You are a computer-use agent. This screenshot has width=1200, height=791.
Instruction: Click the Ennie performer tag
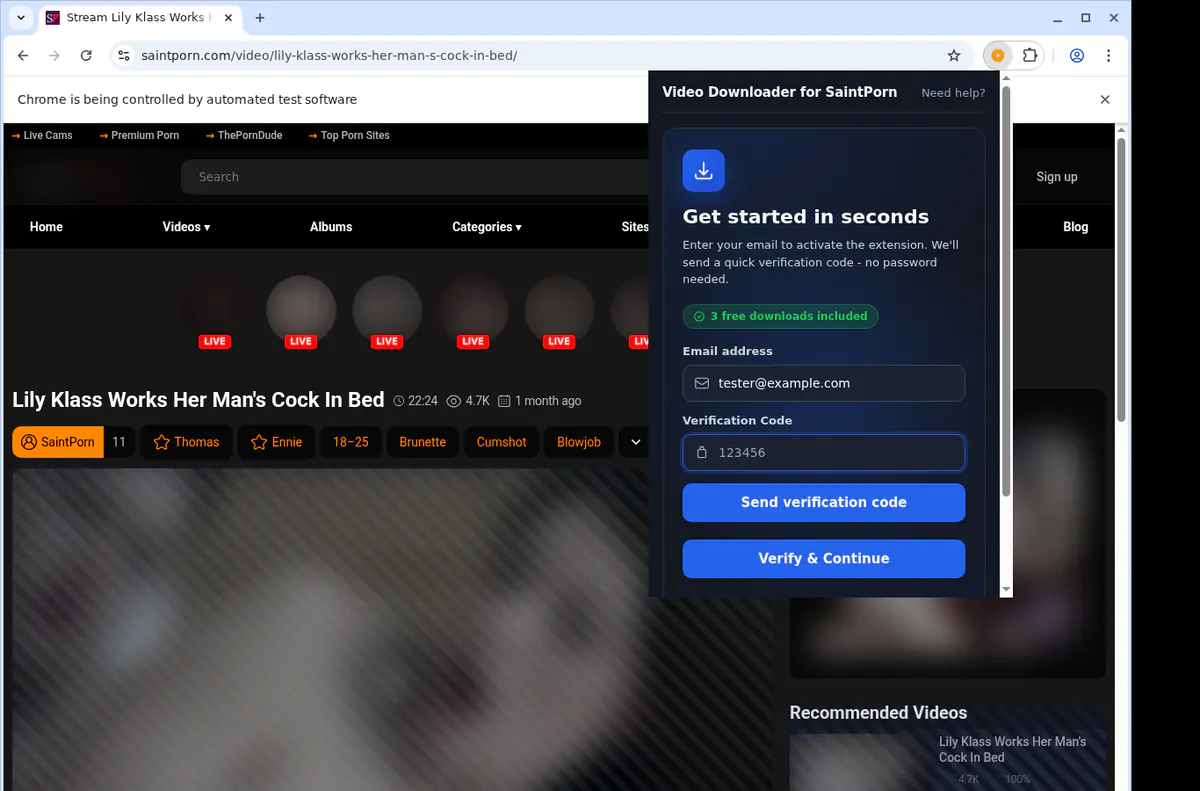(276, 442)
